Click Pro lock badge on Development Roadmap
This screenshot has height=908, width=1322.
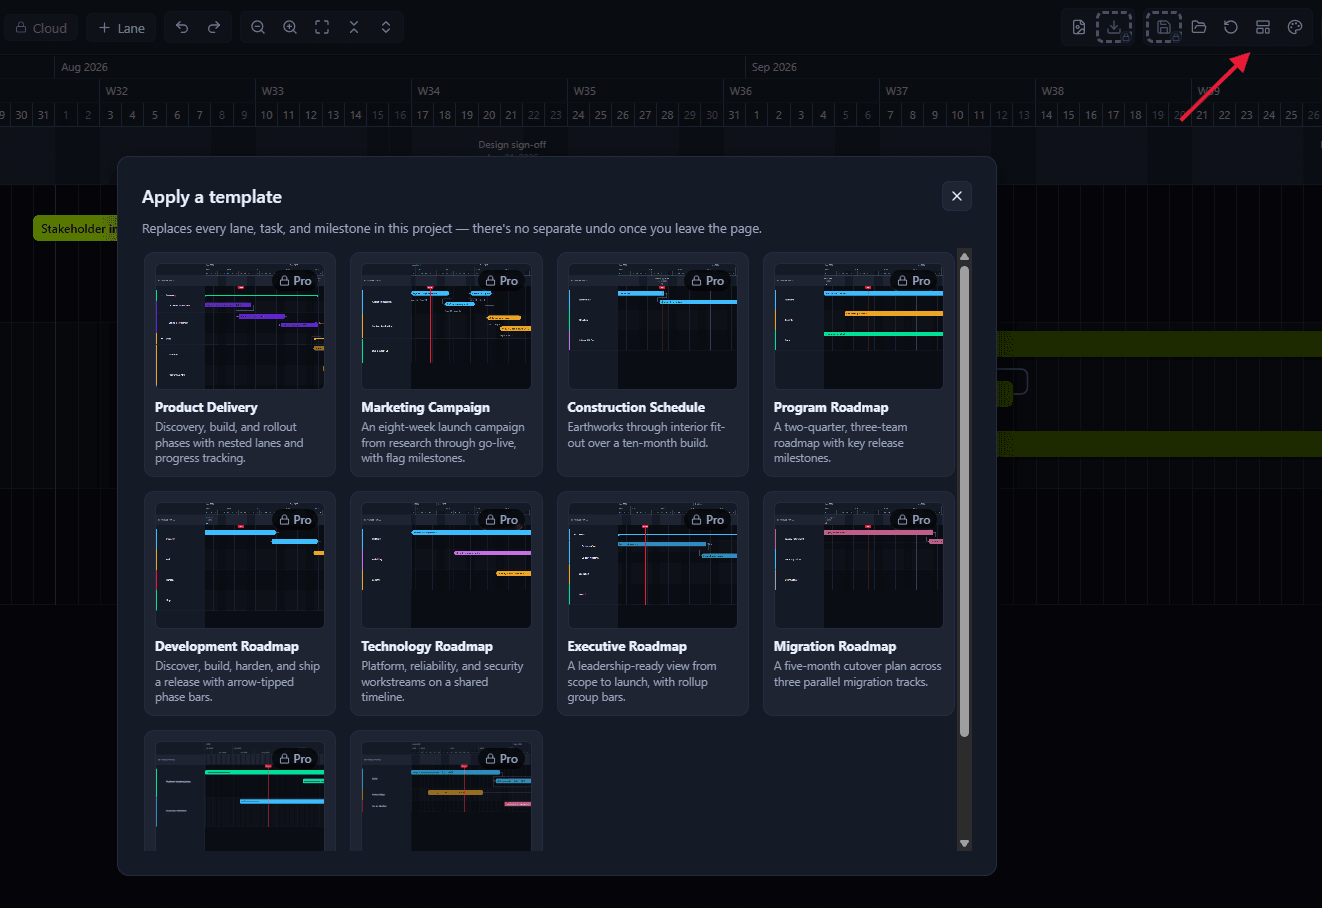(x=296, y=520)
